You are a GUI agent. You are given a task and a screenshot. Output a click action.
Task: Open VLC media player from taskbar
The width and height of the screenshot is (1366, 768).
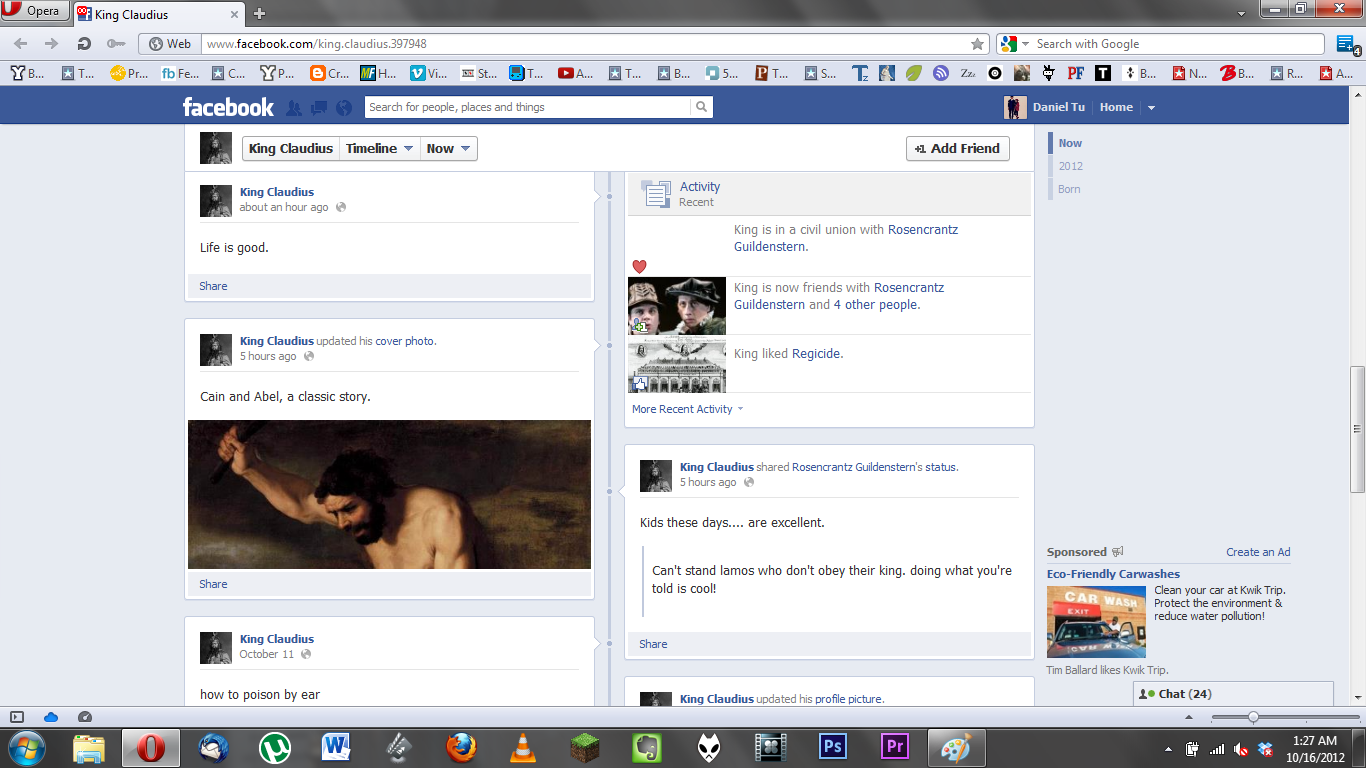[x=523, y=748]
